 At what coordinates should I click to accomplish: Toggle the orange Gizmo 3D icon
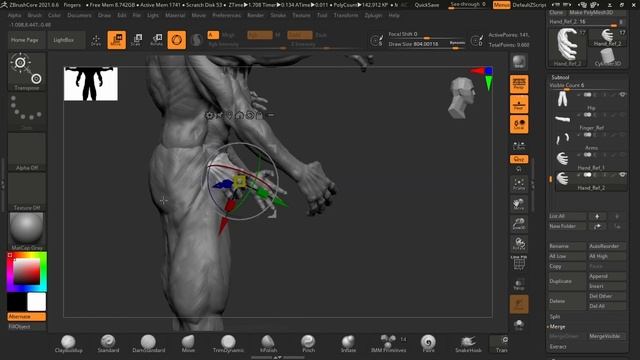pos(176,40)
